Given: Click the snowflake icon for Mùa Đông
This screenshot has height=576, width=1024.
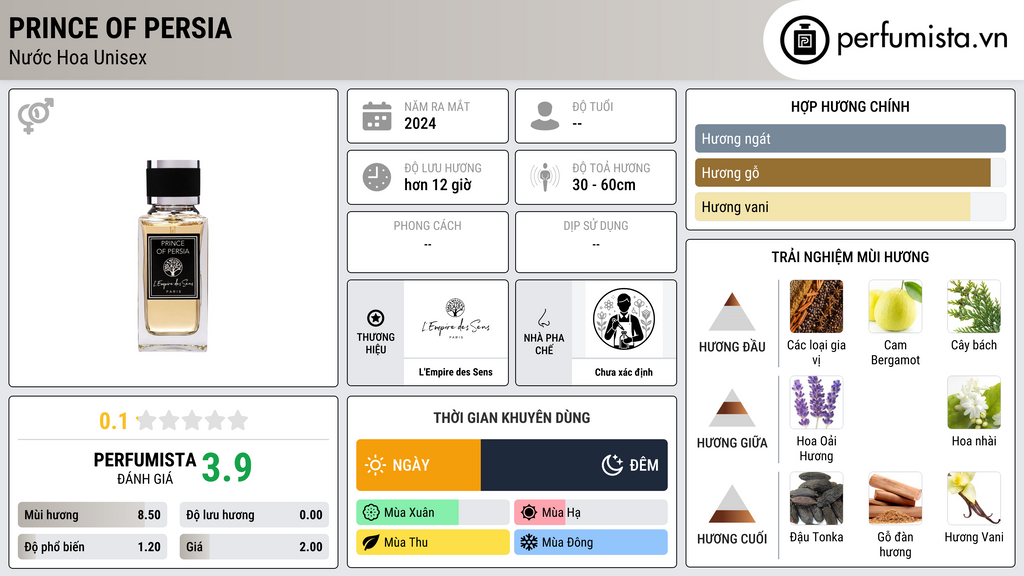Looking at the screenshot, I should tap(529, 542).
